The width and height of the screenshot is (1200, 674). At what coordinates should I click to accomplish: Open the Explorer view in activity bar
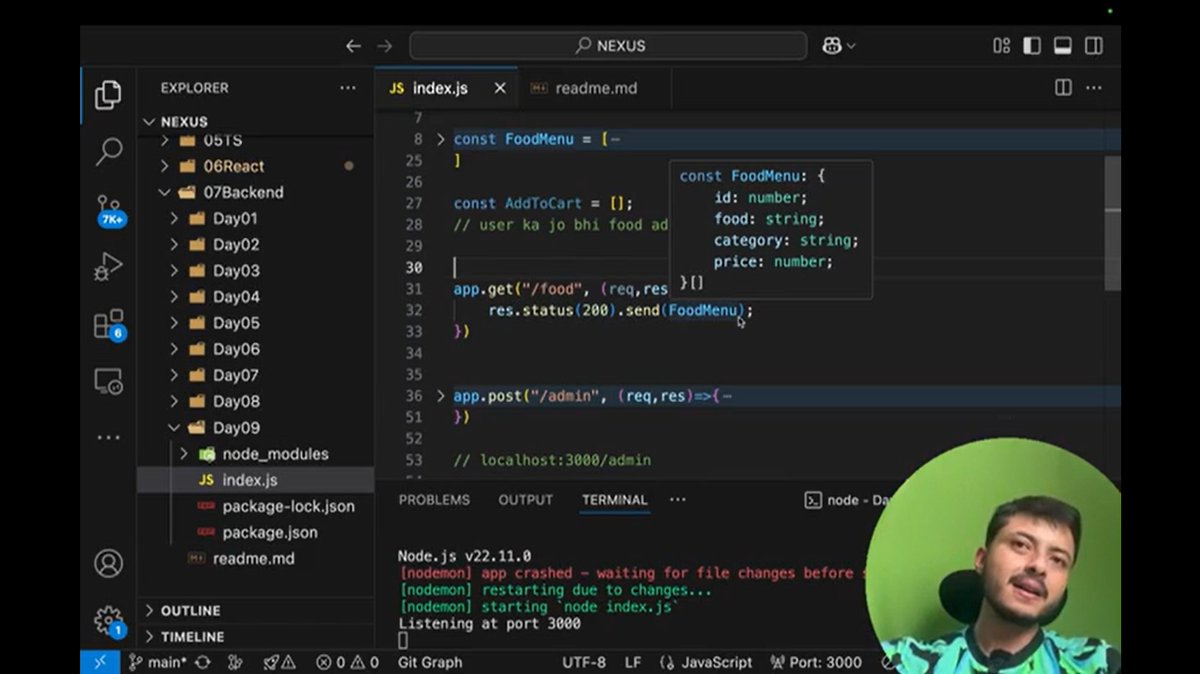(x=108, y=96)
